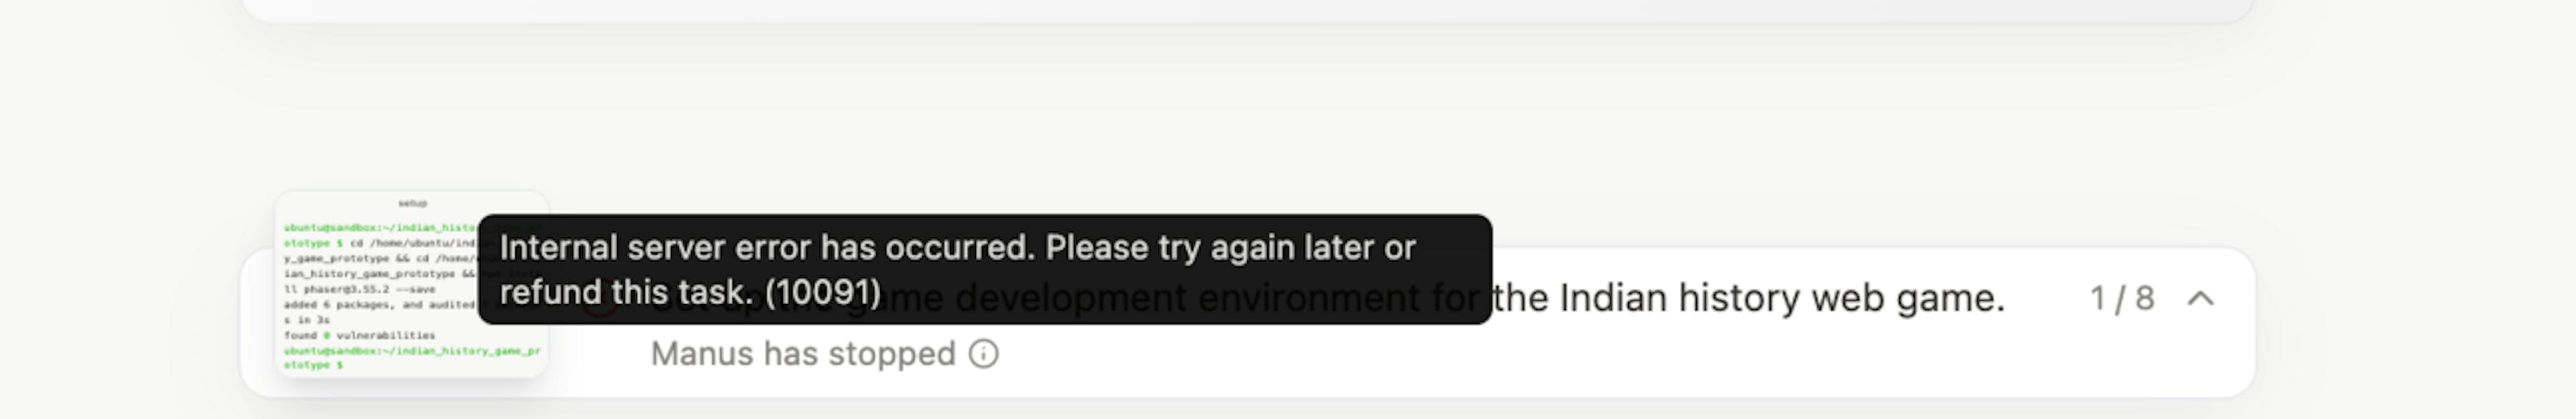
Task: Click the added 6 packages terminal line
Action: (x=379, y=304)
